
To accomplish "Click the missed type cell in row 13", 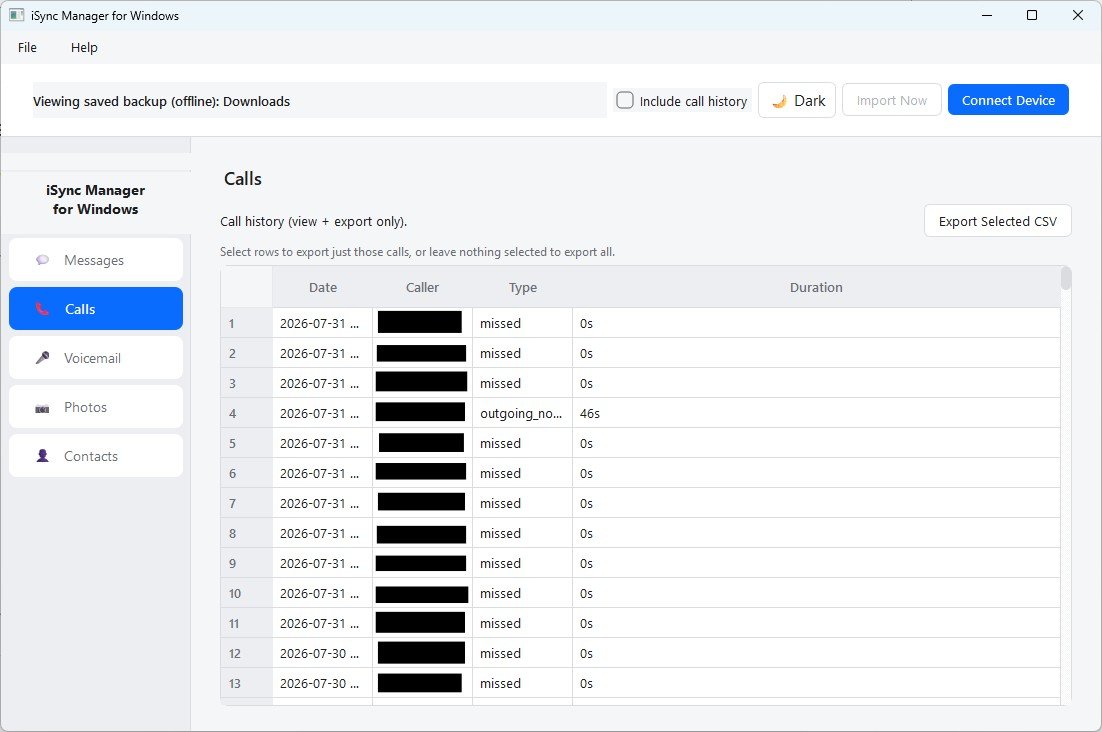I will (x=522, y=684).
